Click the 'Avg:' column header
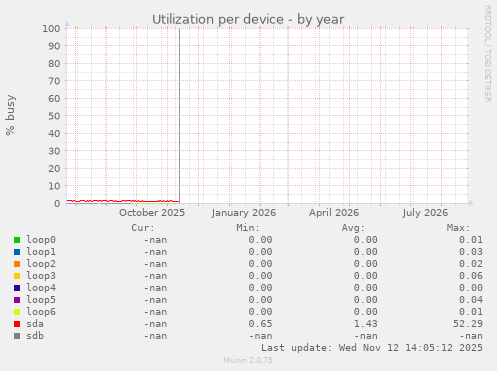This screenshot has height=371, width=497. point(353,228)
